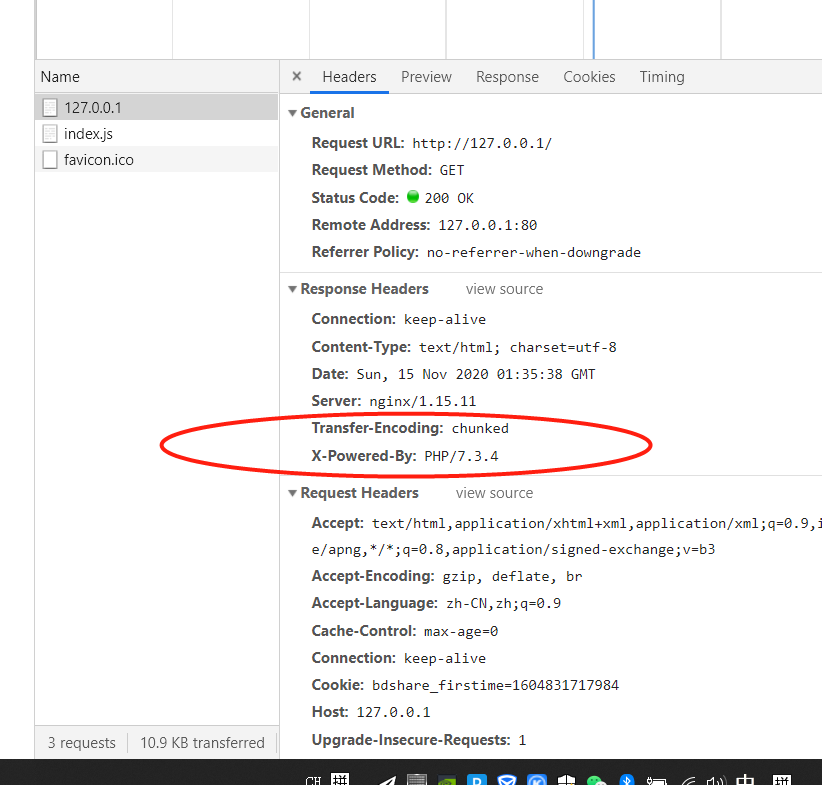Click the NVIDIA system tray icon
Image resolution: width=822 pixels, height=785 pixels.
447,778
